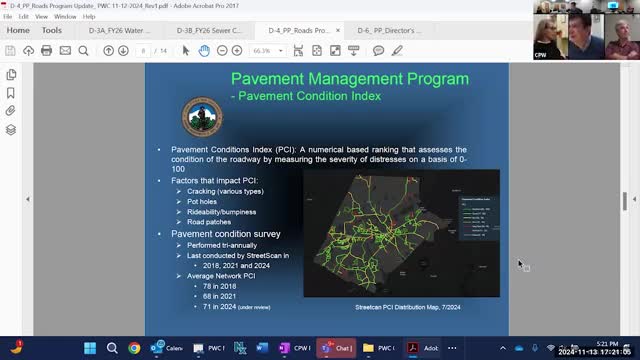Show hidden system tray icons chevron
This screenshot has height=360, width=640.
point(503,348)
